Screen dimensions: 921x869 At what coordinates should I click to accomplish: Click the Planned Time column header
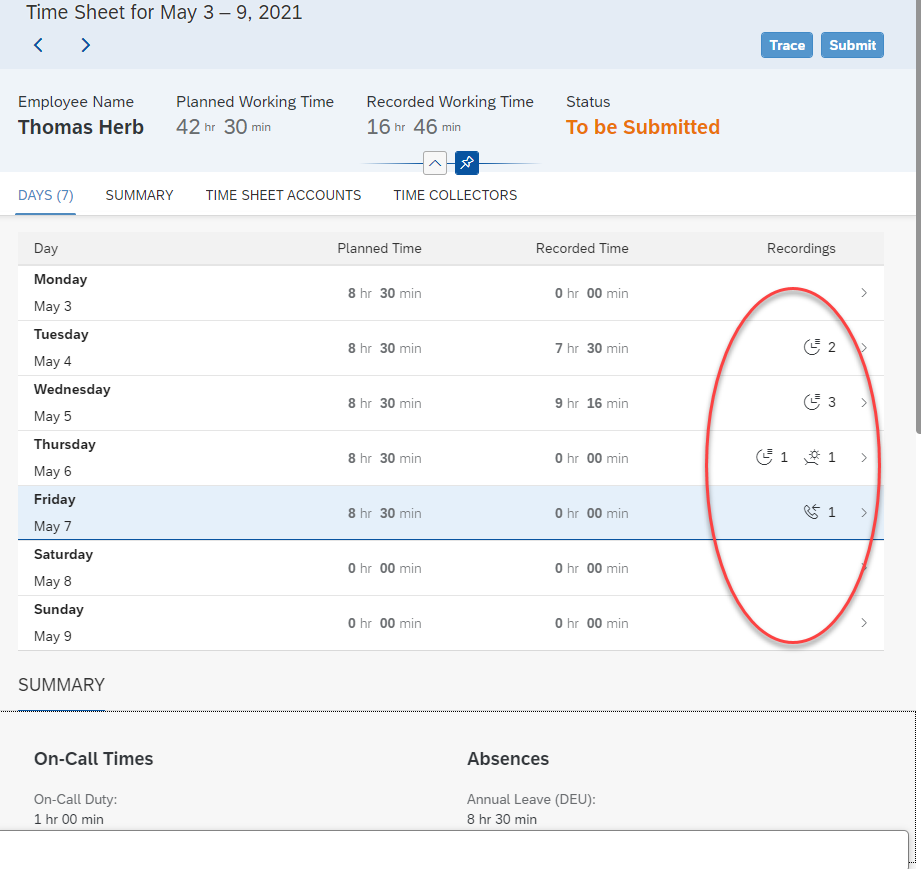click(379, 249)
